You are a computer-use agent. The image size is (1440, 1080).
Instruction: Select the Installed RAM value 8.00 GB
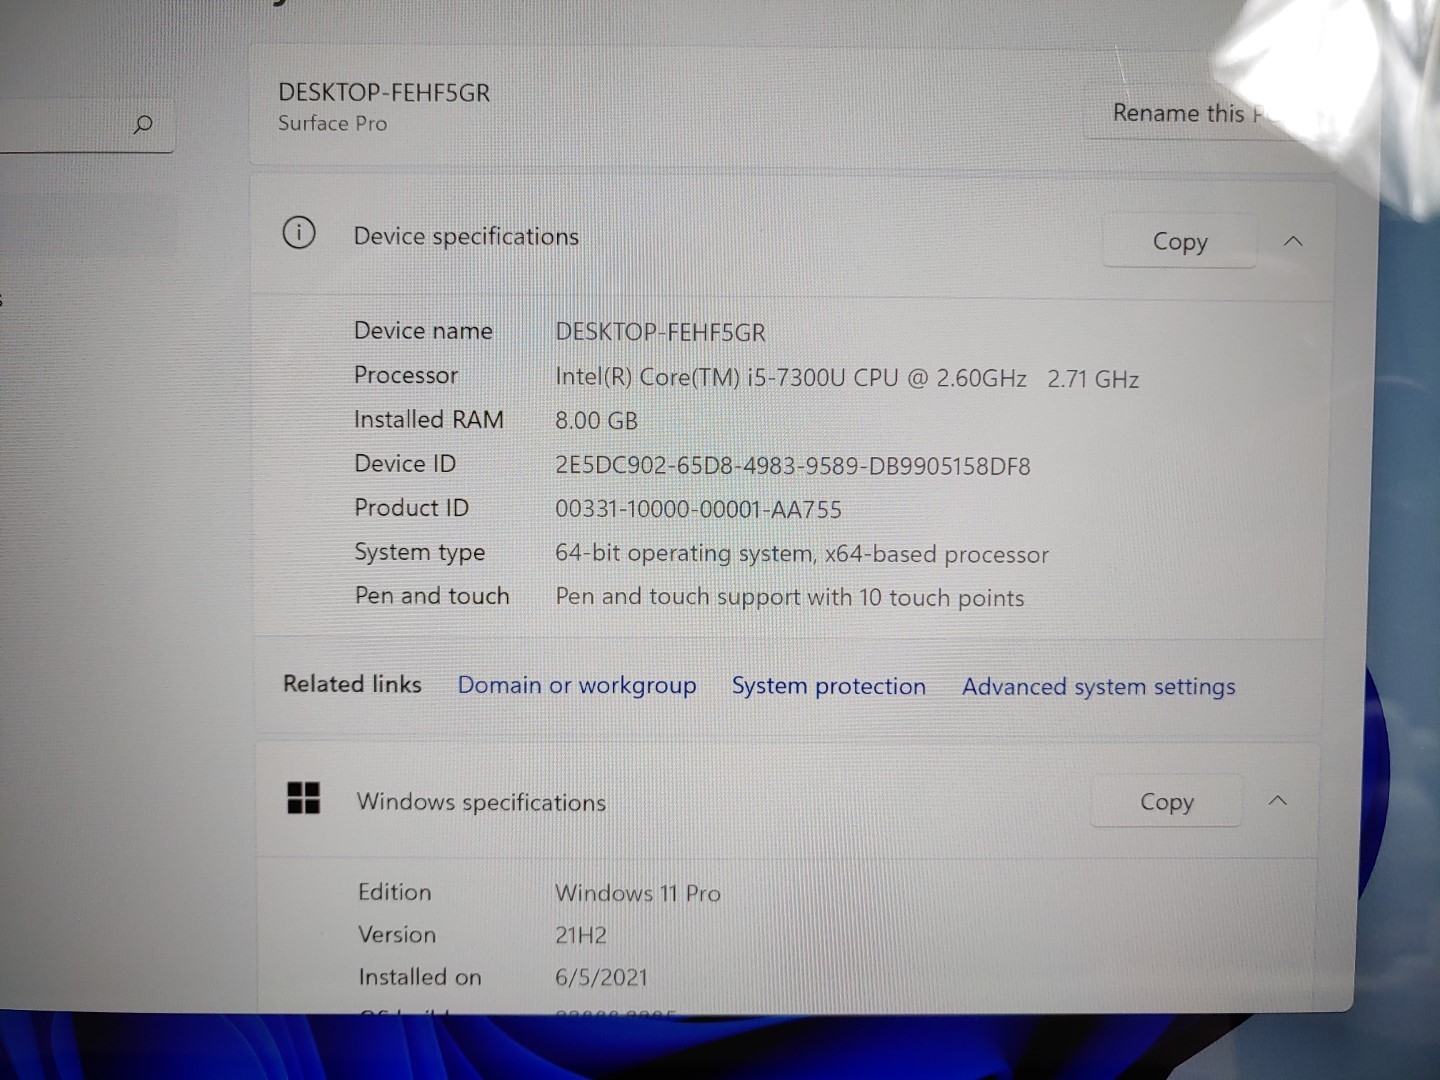(596, 421)
